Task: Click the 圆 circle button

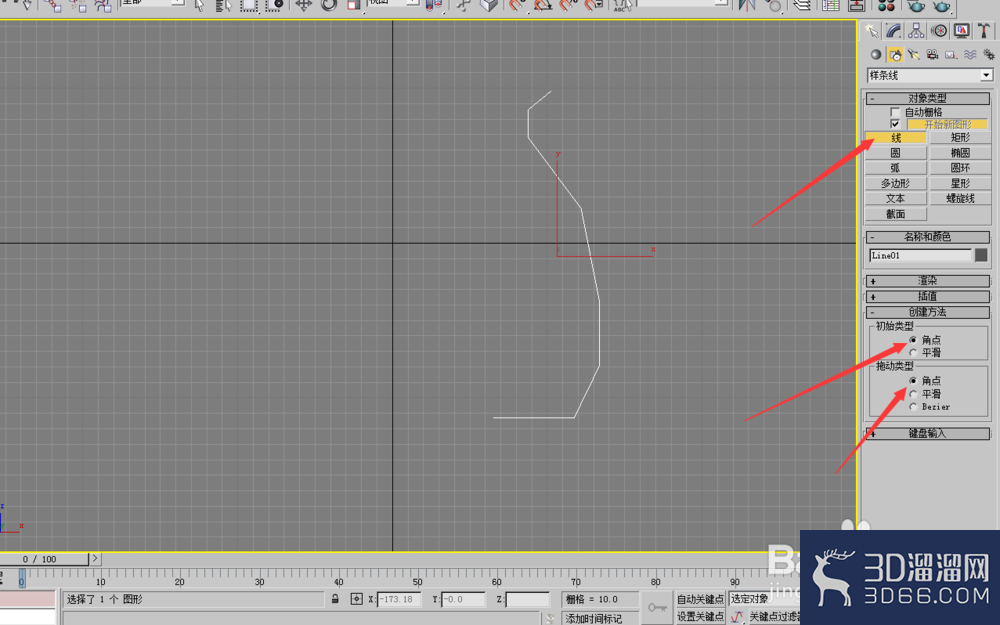Action: click(x=895, y=153)
